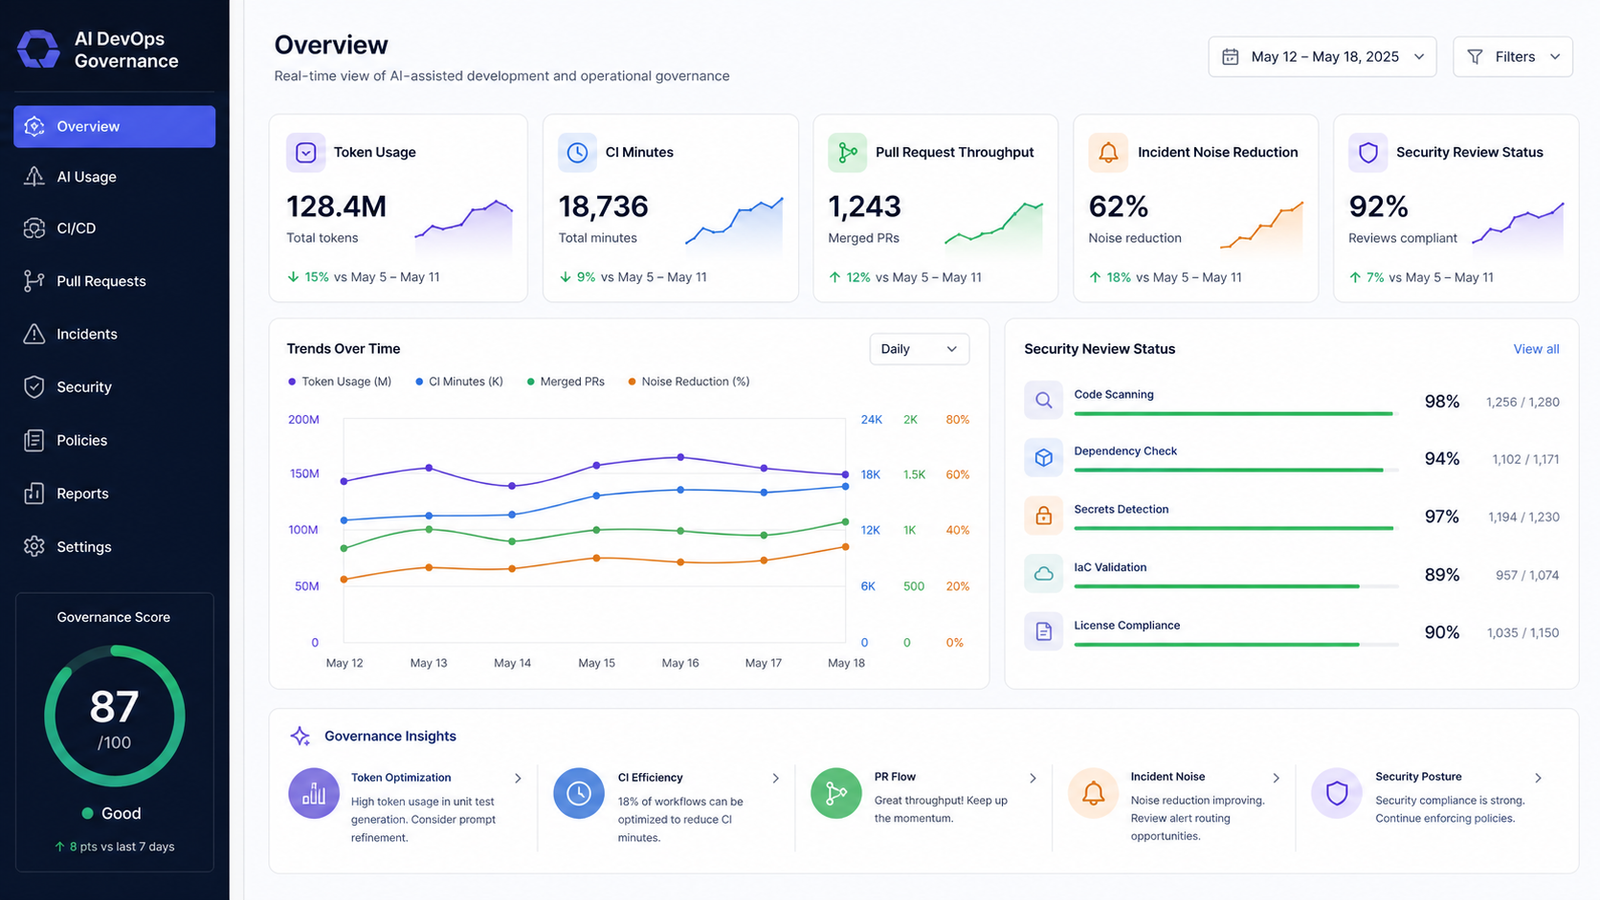Click the calendar icon in date picker
1600x900 pixels.
(1231, 57)
